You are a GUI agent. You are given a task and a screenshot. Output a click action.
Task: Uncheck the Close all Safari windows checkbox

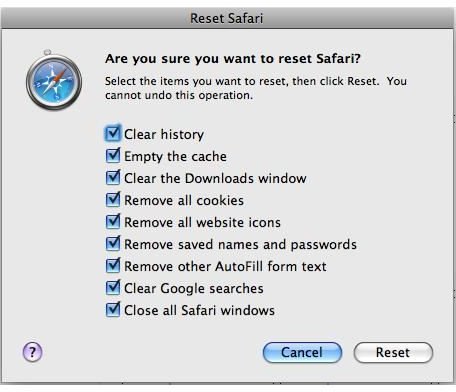coord(113,310)
